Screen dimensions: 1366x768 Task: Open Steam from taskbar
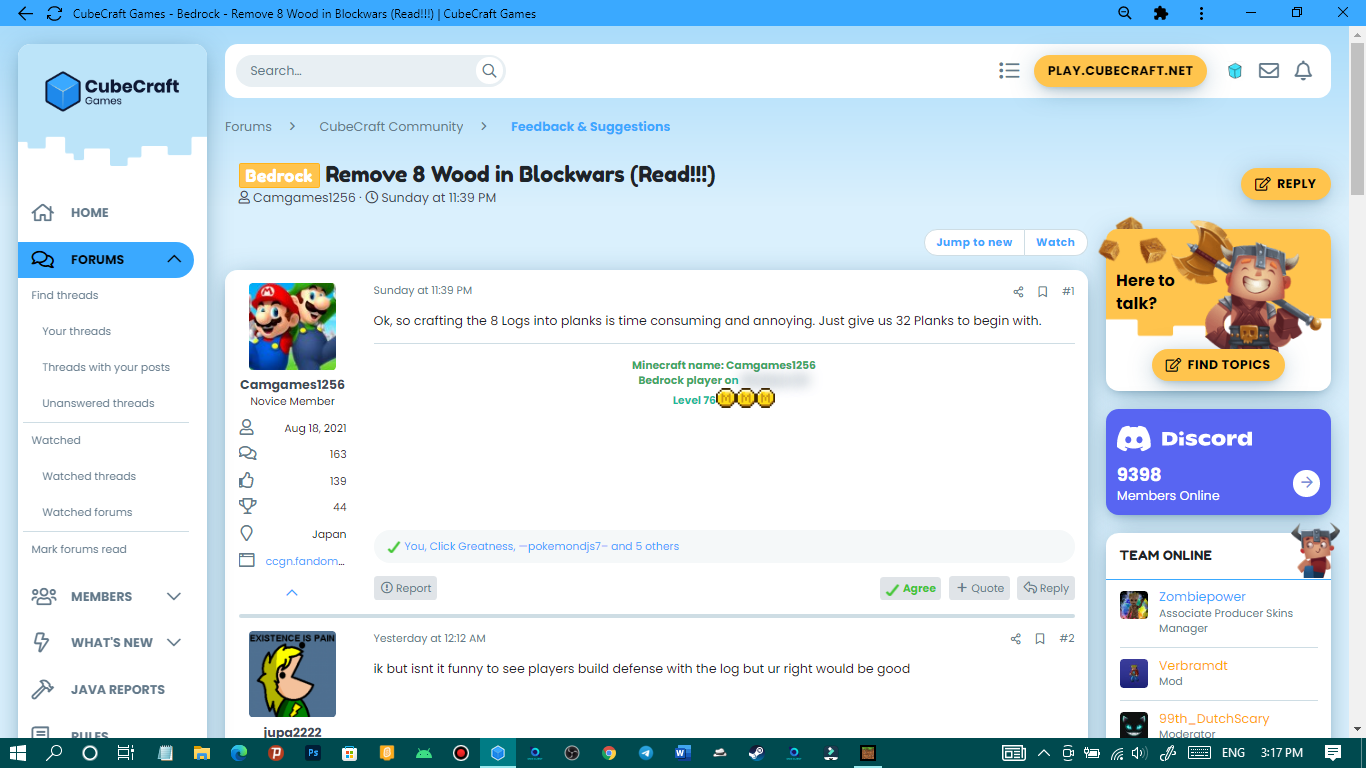[755, 753]
